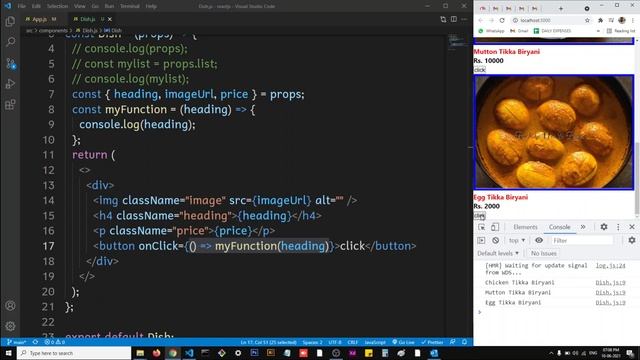Click the Egg Tikka Biryani dish image
The height and width of the screenshot is (360, 640).
[553, 132]
